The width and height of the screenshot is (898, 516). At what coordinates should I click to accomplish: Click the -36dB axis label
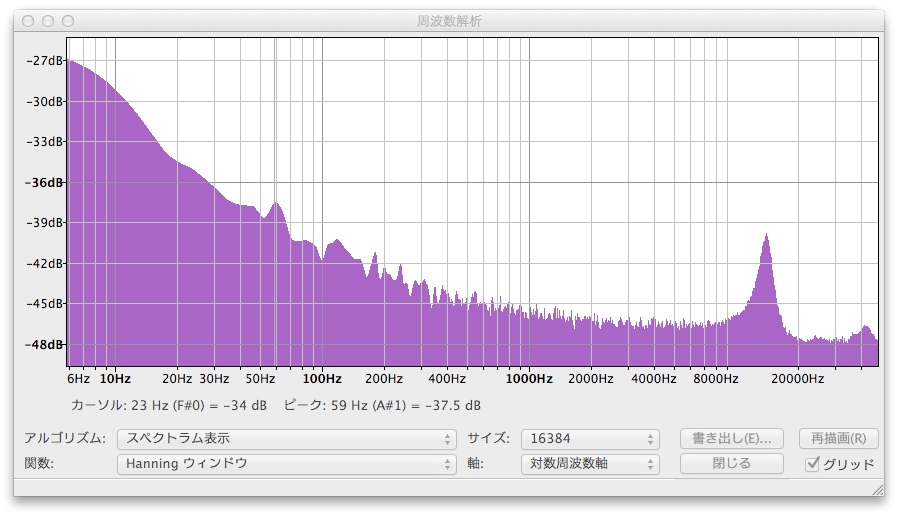click(x=44, y=183)
